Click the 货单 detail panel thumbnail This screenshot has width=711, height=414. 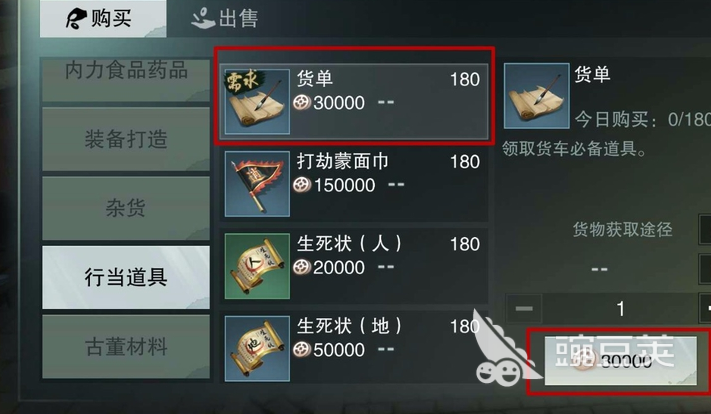point(536,96)
